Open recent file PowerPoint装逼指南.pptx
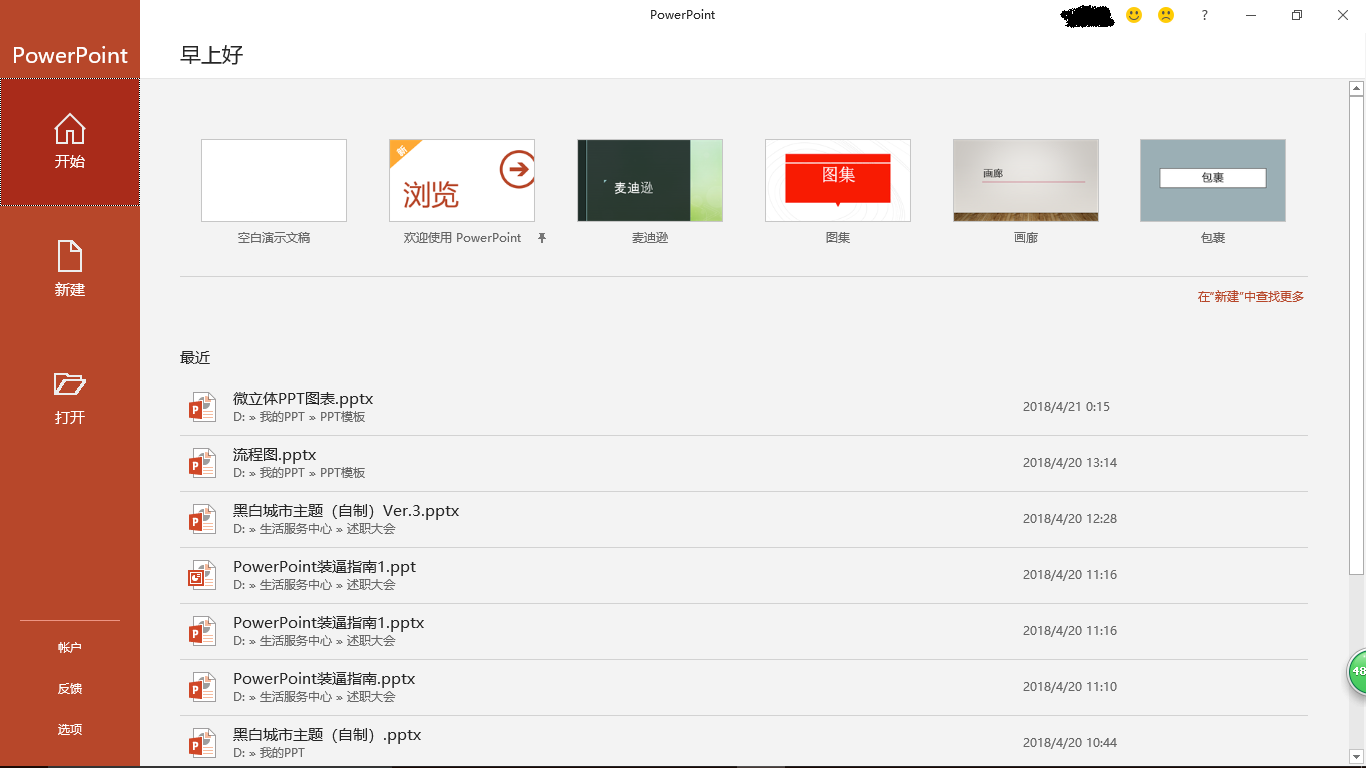This screenshot has height=768, width=1366. 744,687
